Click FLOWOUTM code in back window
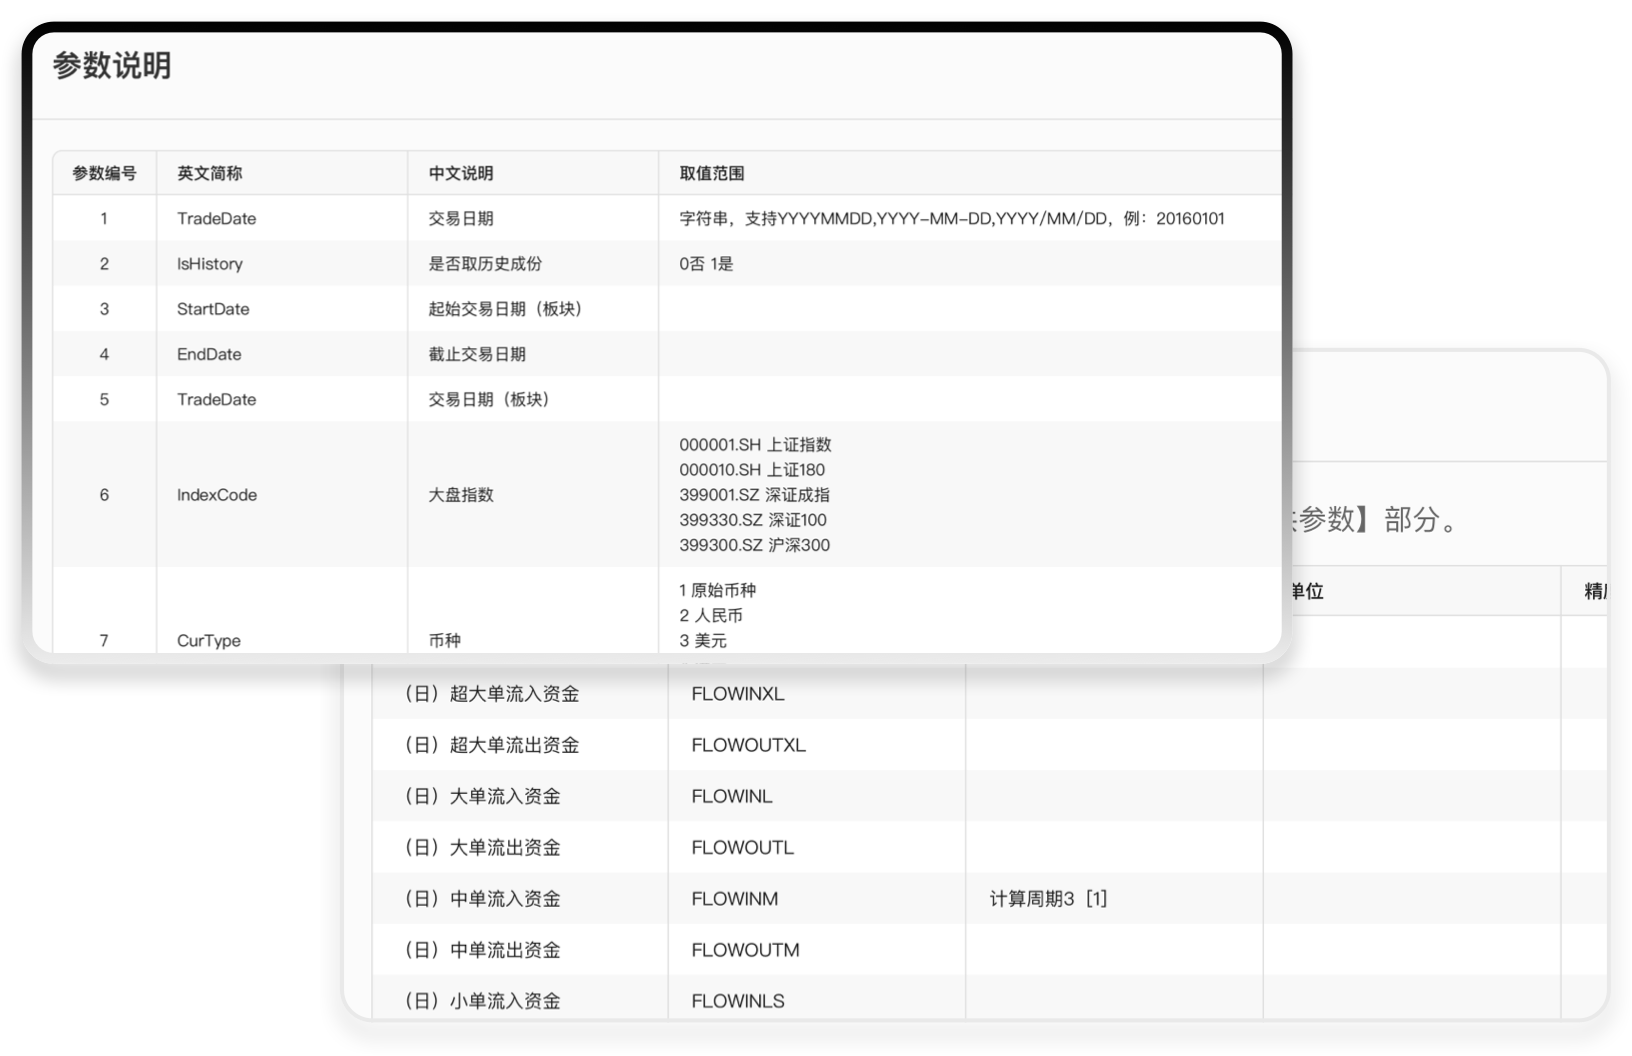Image resolution: width=1632 pixels, height=1056 pixels. pyautogui.click(x=745, y=950)
